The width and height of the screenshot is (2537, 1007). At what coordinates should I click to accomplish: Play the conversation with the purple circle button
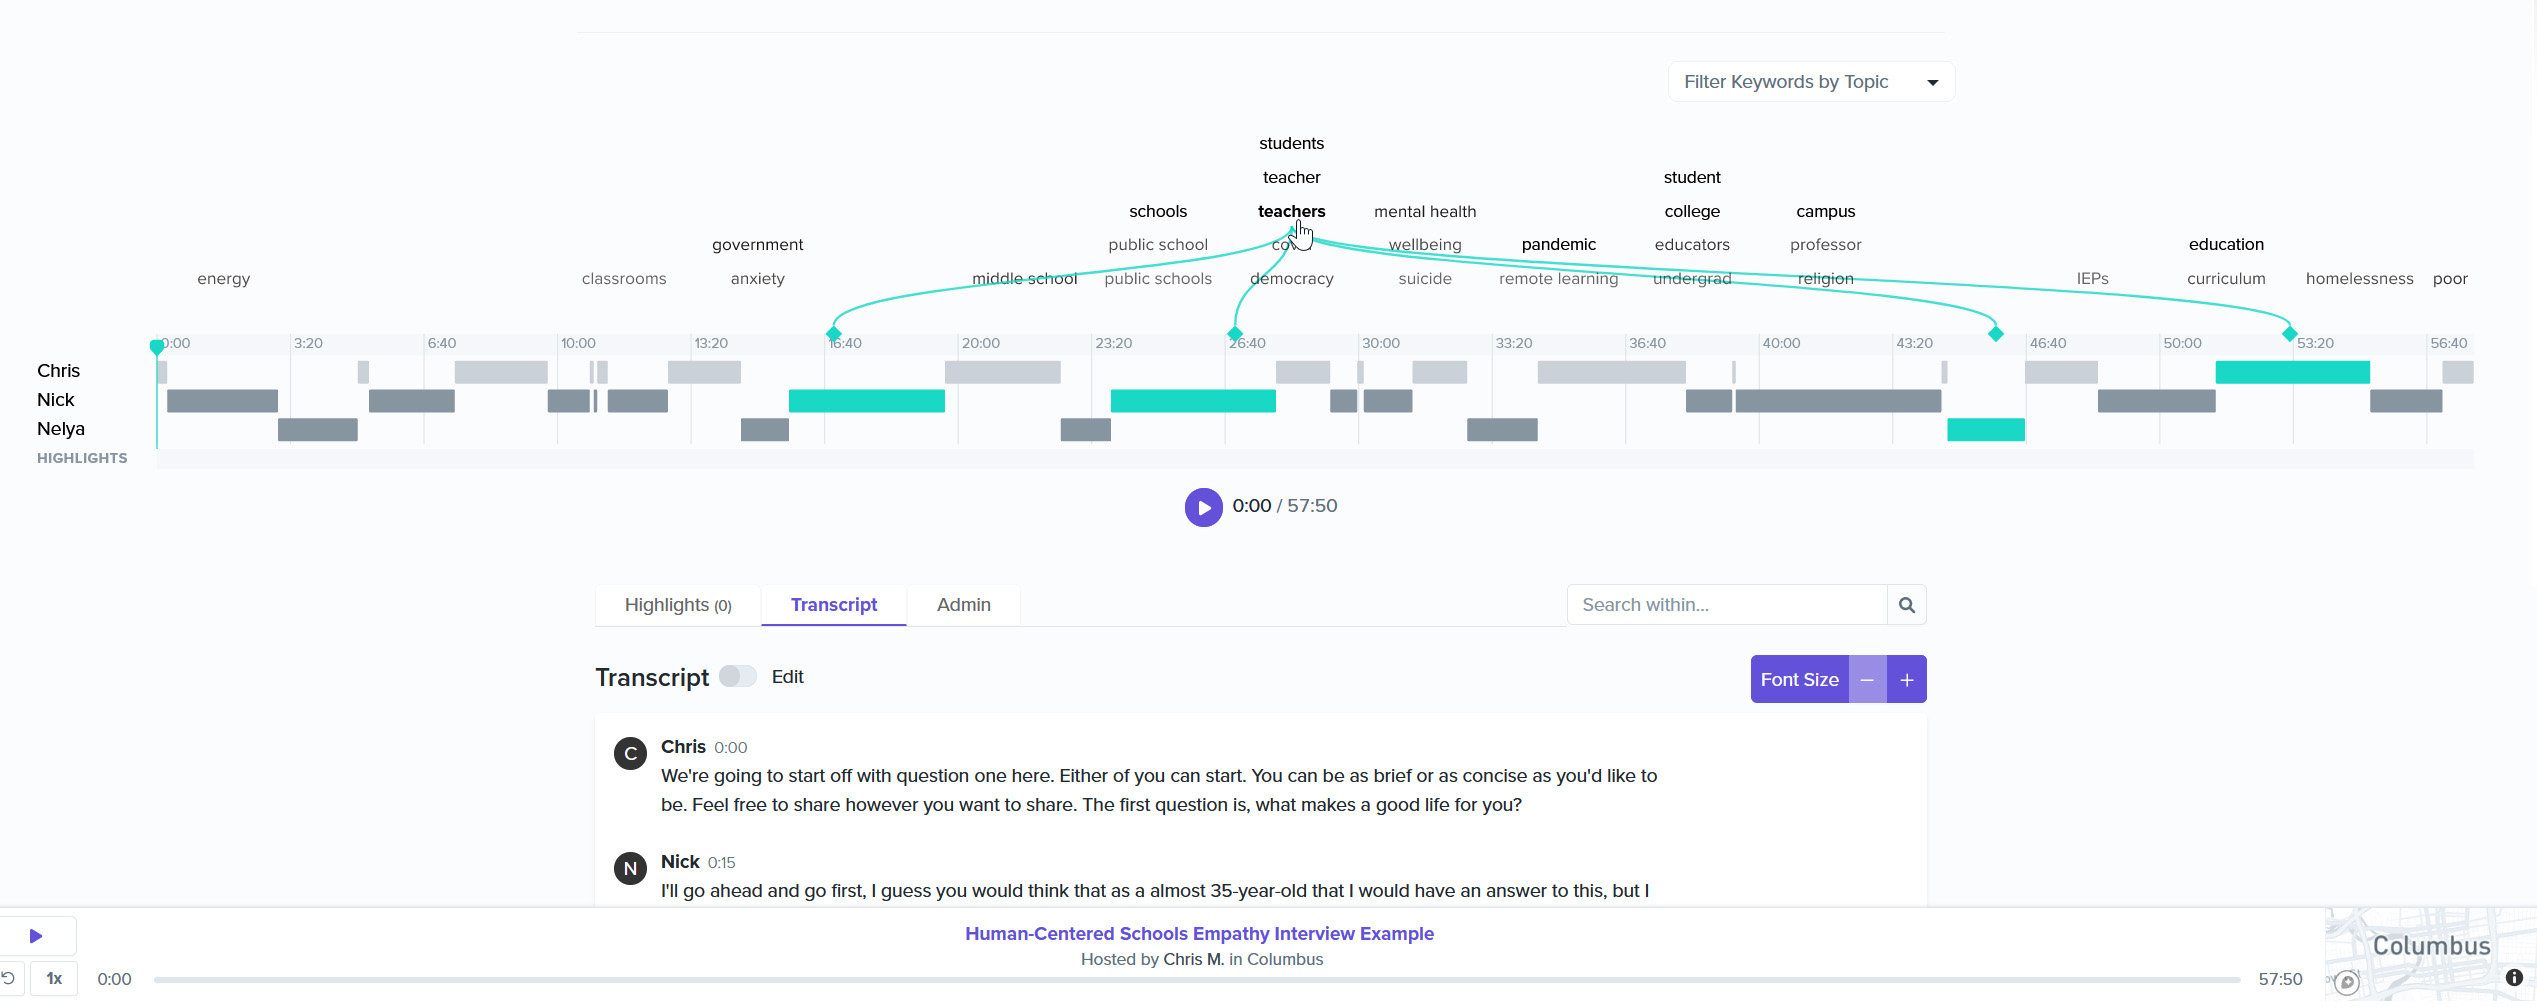1203,507
